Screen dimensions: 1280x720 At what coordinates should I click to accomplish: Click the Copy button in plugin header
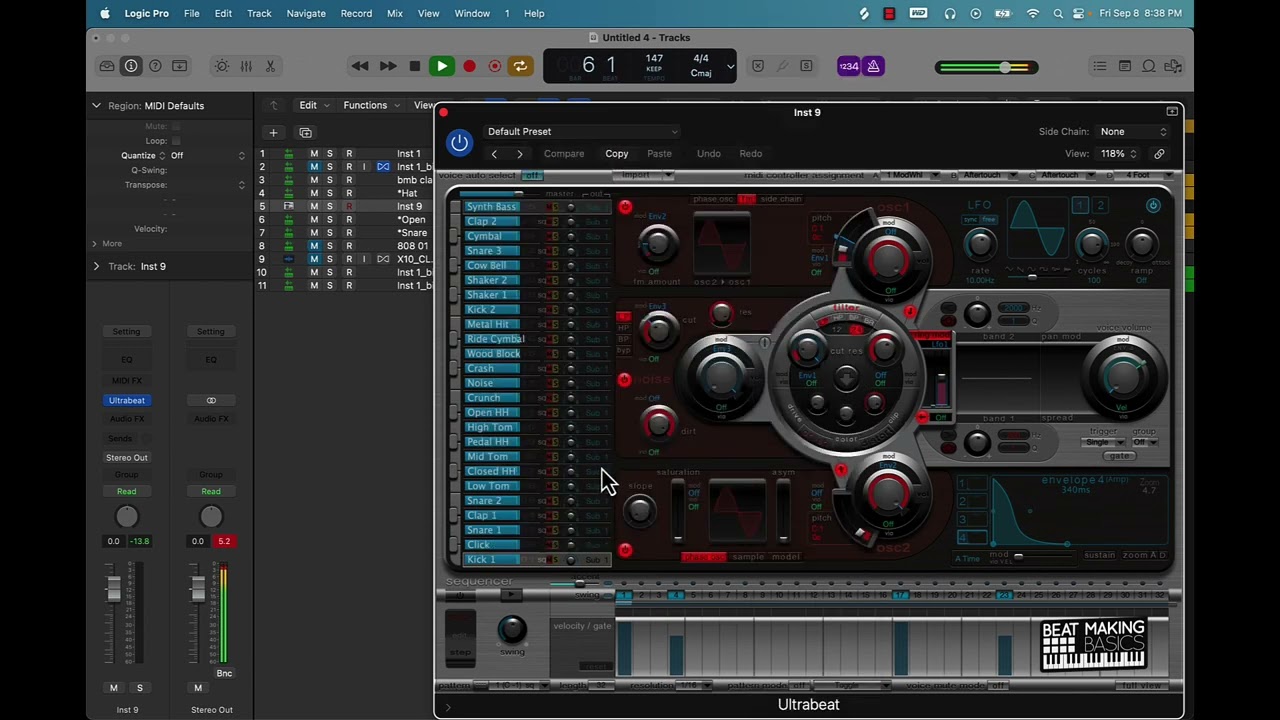(x=617, y=154)
